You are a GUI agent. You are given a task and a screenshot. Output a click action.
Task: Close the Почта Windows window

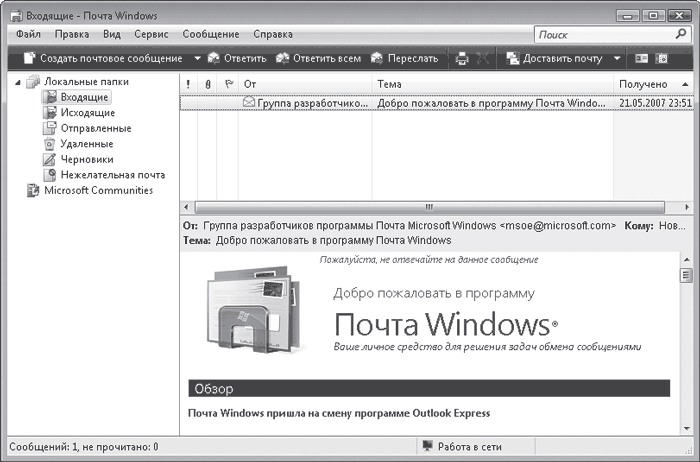tap(679, 16)
